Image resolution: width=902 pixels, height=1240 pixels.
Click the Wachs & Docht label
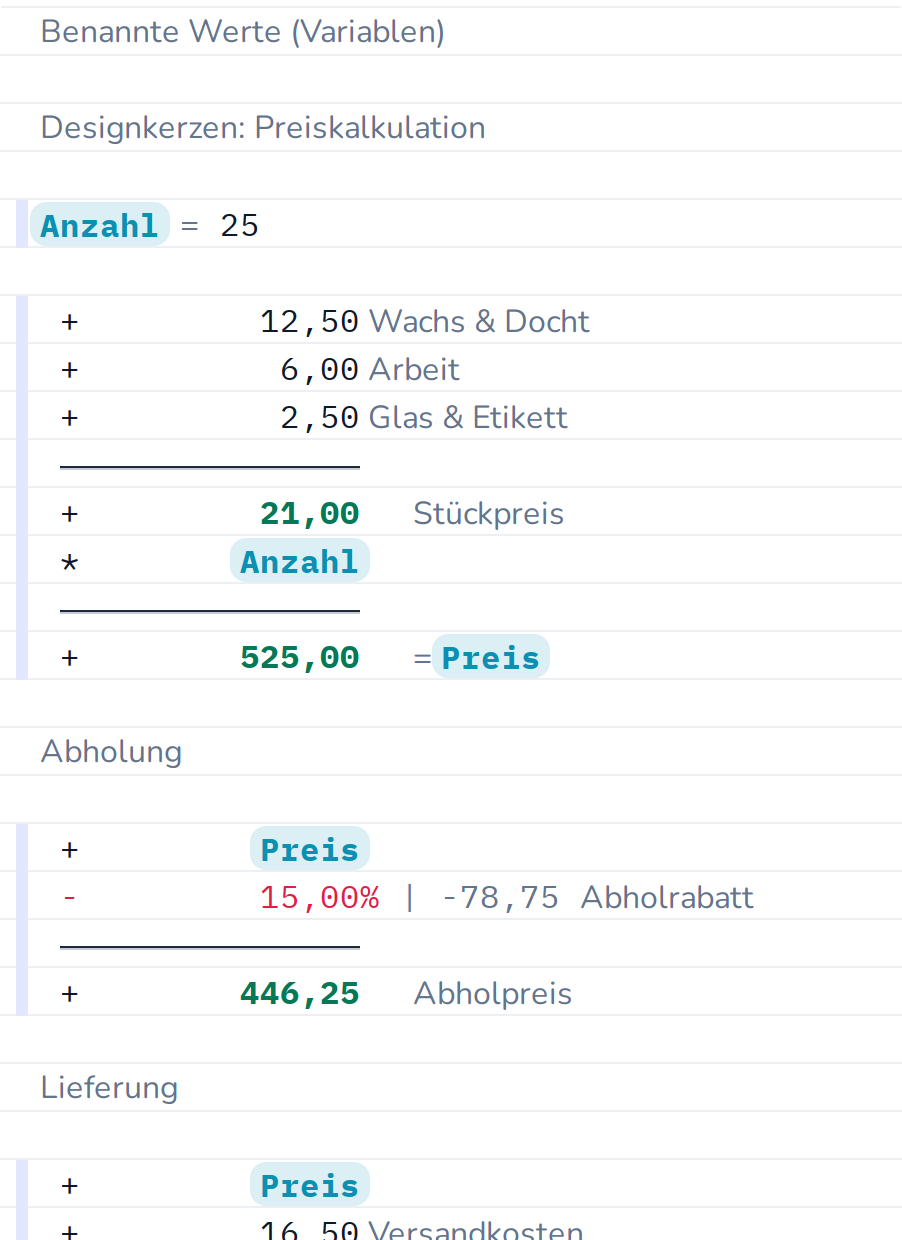(x=479, y=321)
